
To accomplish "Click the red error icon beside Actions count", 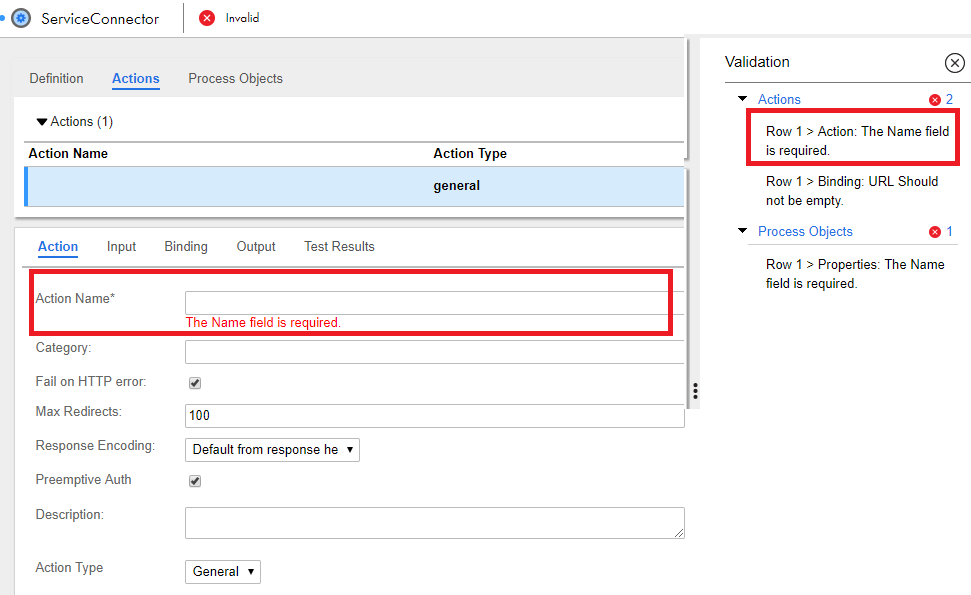I will pyautogui.click(x=934, y=100).
